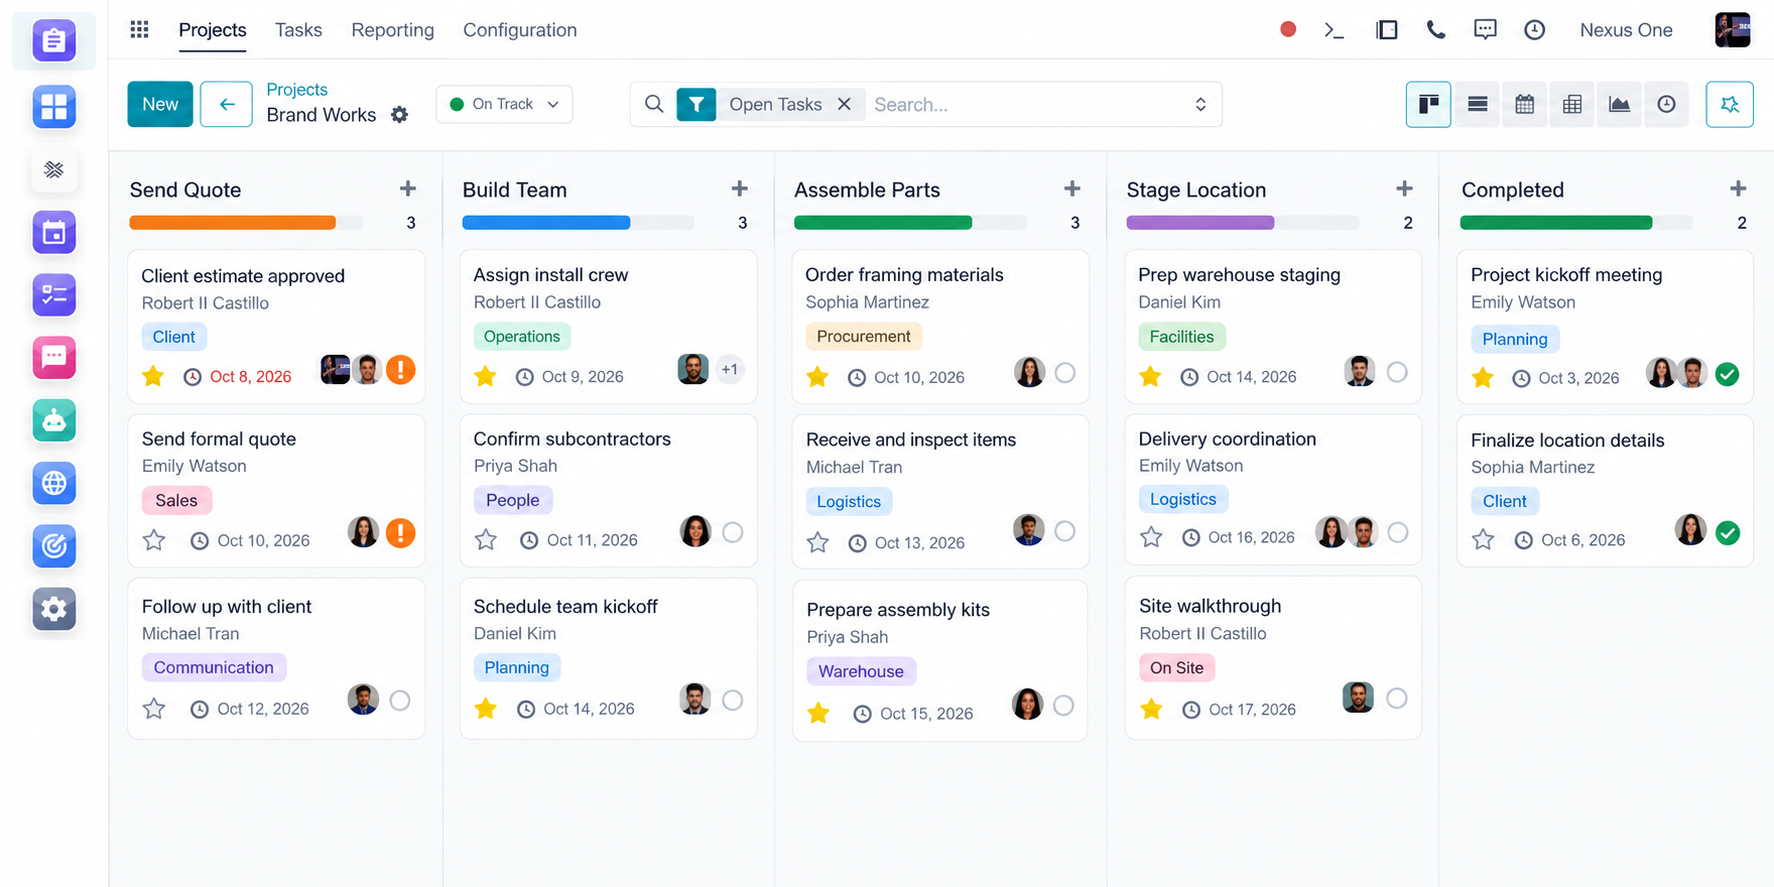This screenshot has height=887, width=1774.
Task: Click the red recording indicator icon
Action: coord(1288,29)
